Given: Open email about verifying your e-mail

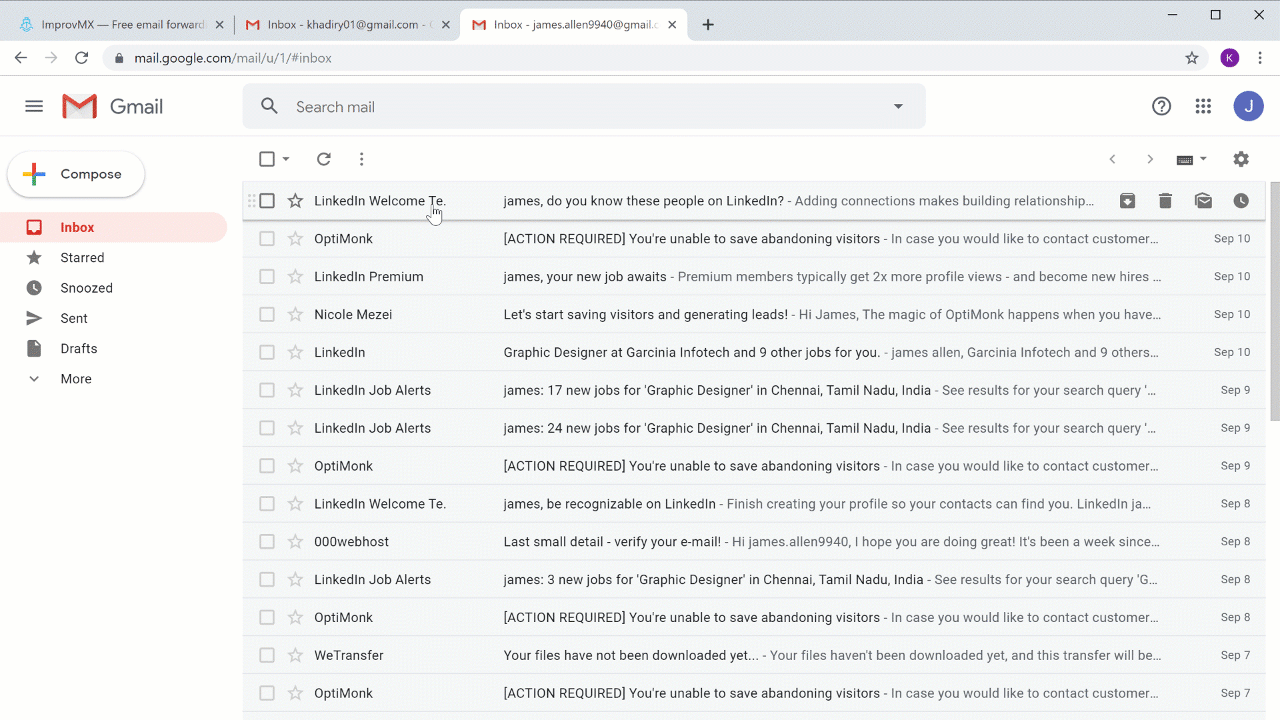Looking at the screenshot, I should pos(754,541).
